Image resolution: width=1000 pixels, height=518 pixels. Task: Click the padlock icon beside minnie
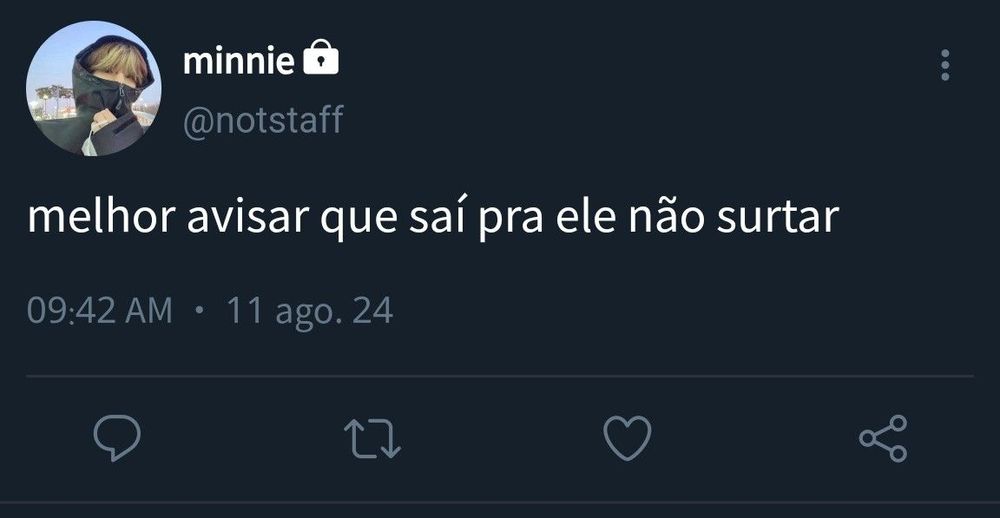point(320,59)
